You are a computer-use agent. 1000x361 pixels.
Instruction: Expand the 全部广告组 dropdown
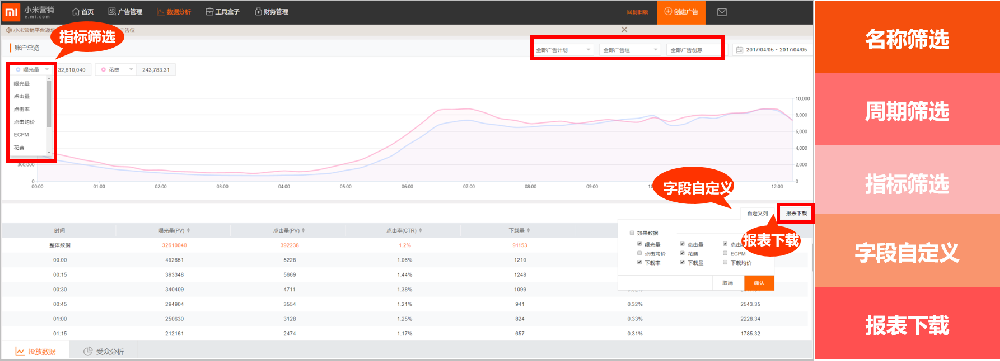(631, 50)
